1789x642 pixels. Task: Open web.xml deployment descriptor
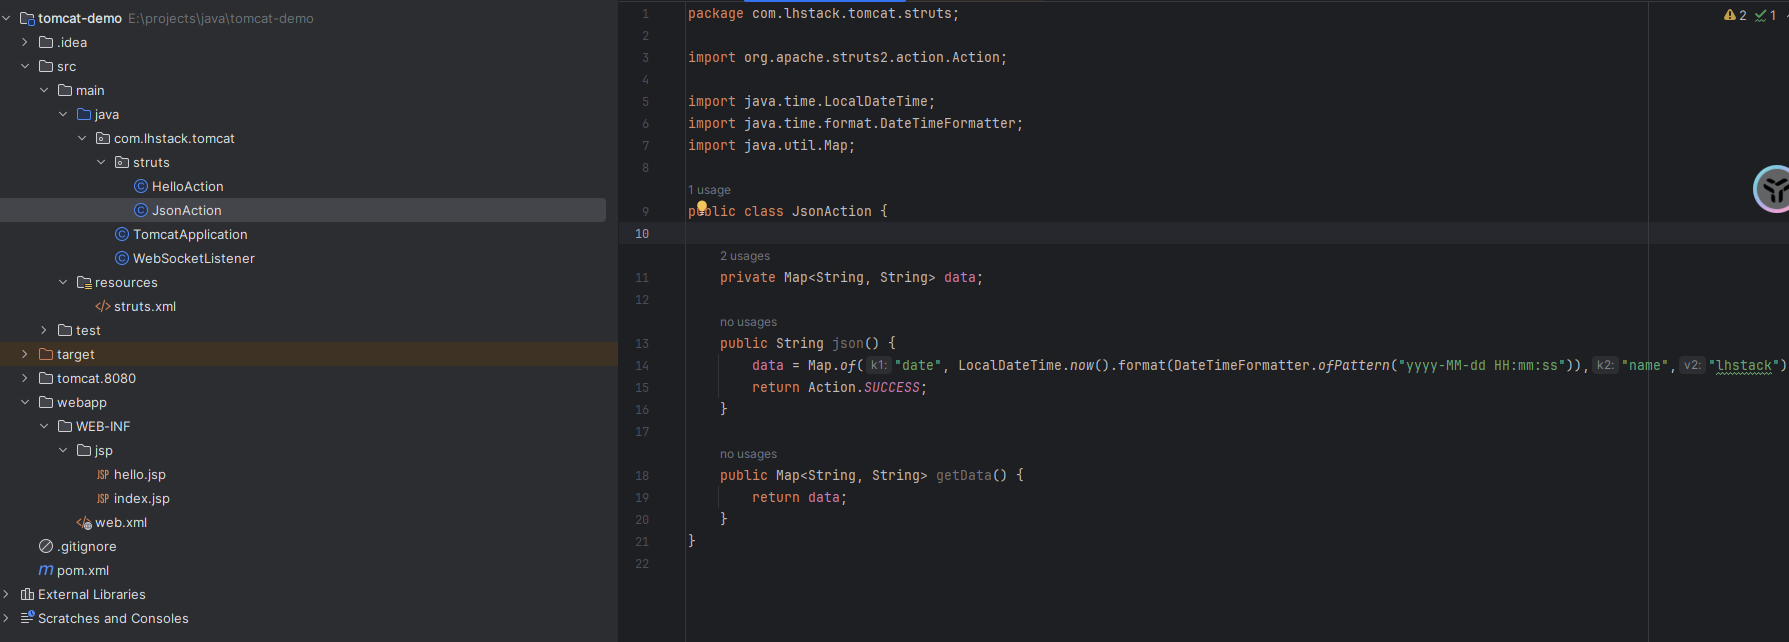(120, 522)
